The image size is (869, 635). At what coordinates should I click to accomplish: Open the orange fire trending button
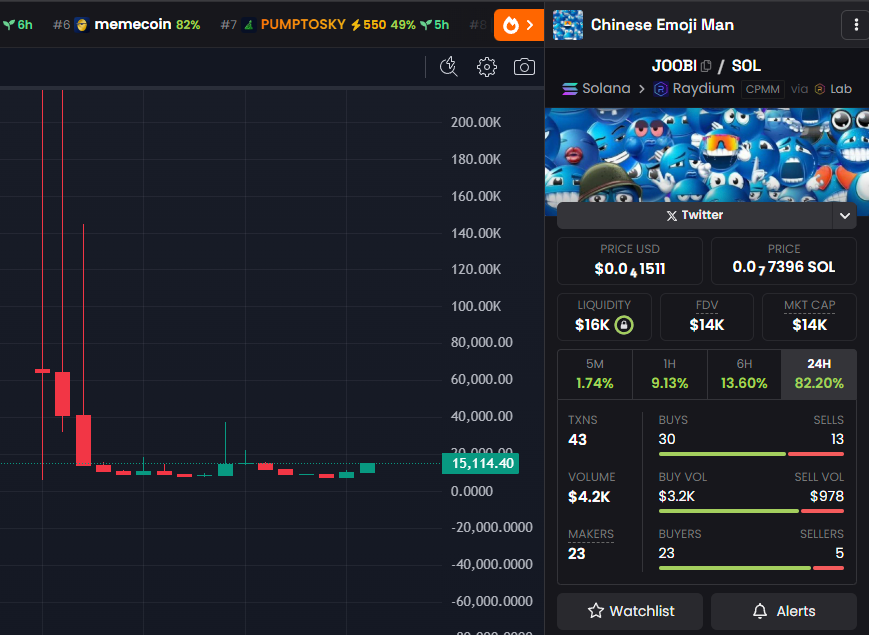coord(519,25)
